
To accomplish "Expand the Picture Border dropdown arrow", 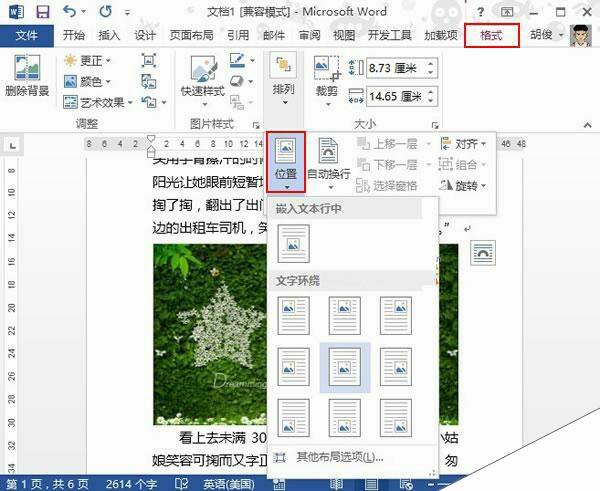I will click(x=252, y=60).
